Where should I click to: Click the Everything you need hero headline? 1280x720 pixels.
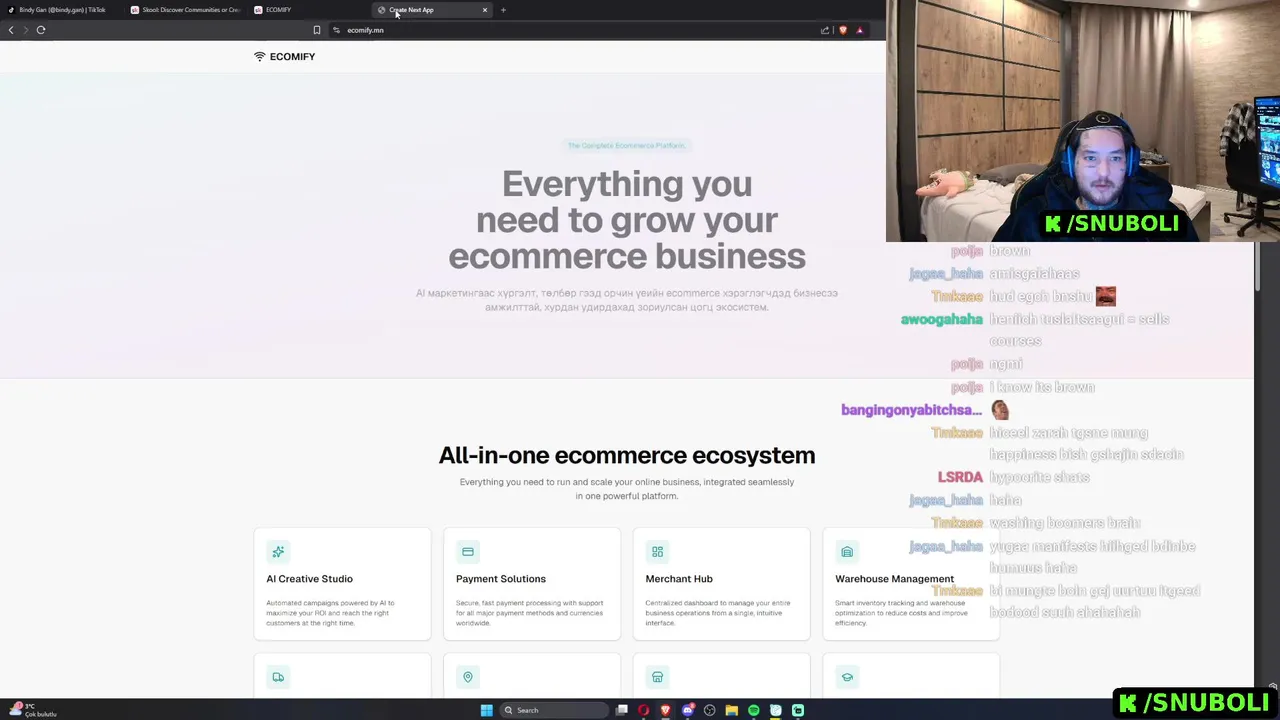pos(627,220)
